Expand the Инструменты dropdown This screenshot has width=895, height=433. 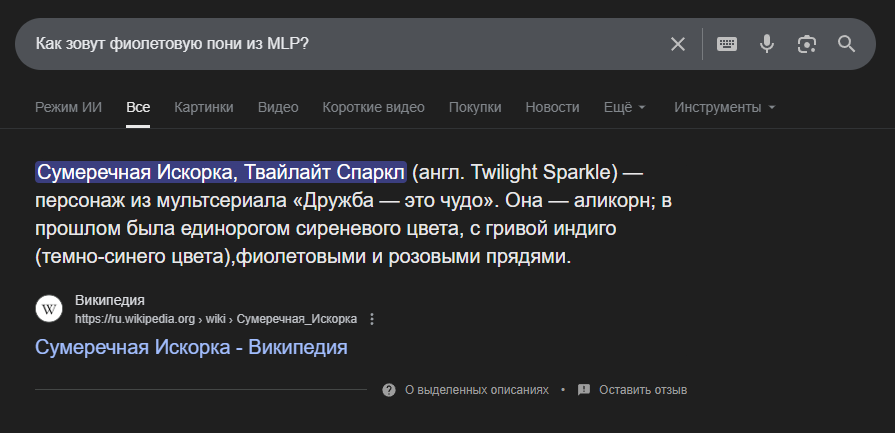pos(724,107)
